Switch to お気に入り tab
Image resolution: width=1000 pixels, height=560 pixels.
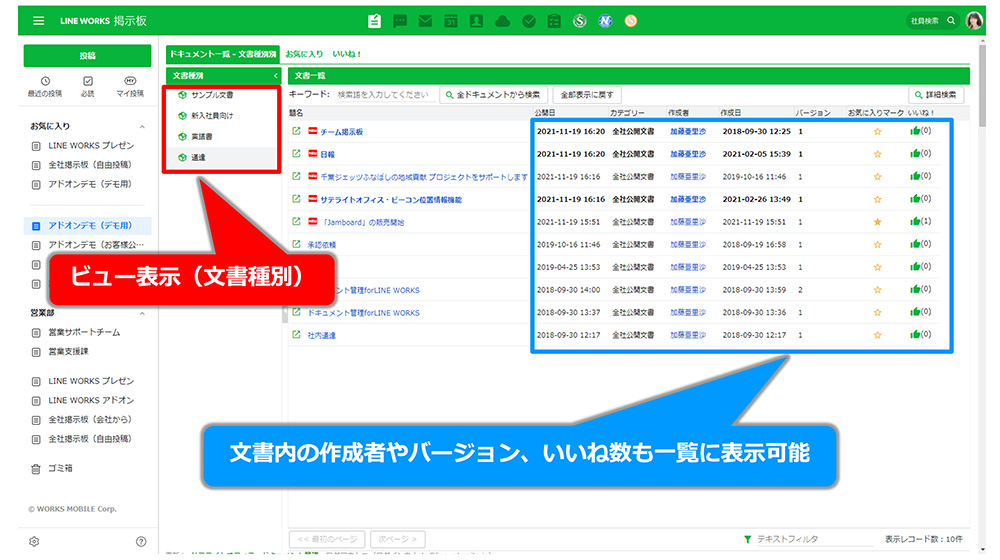pyautogui.click(x=304, y=54)
